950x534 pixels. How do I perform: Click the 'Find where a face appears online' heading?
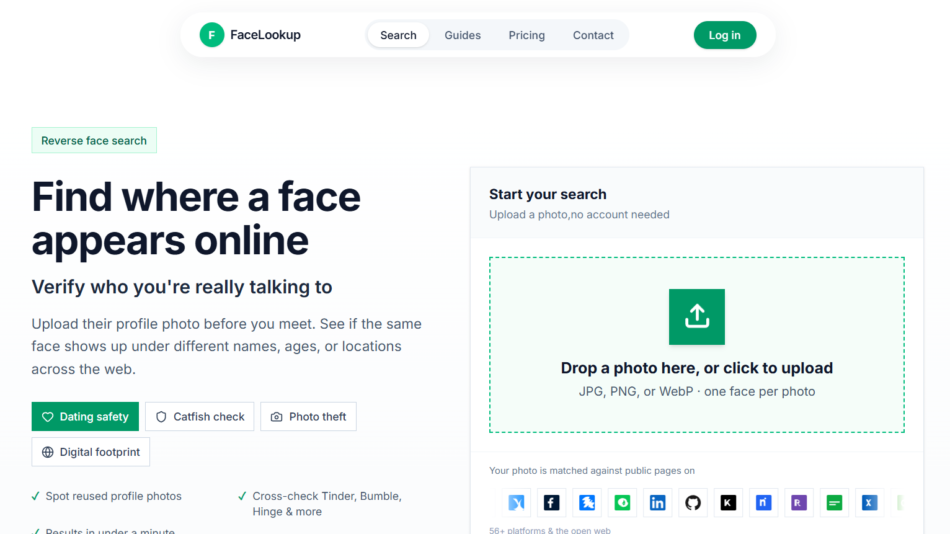[196, 219]
